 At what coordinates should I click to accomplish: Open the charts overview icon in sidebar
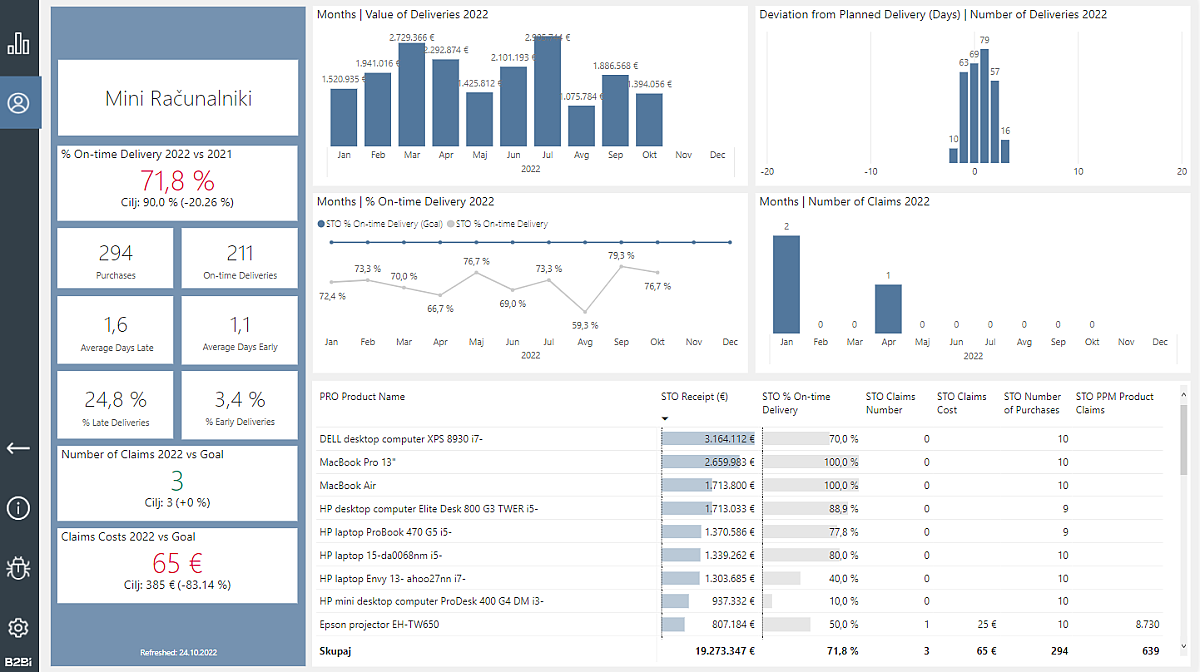pos(20,44)
